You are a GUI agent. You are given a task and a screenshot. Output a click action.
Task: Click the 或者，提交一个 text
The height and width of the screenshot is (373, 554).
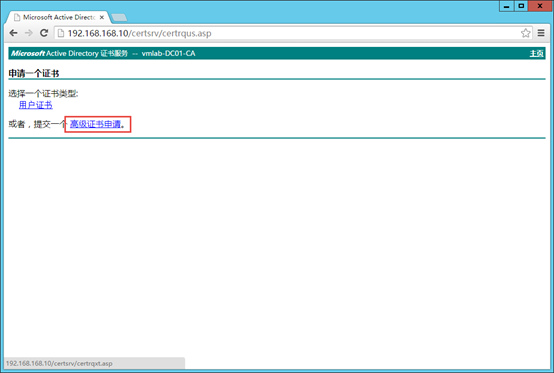(x=37, y=124)
